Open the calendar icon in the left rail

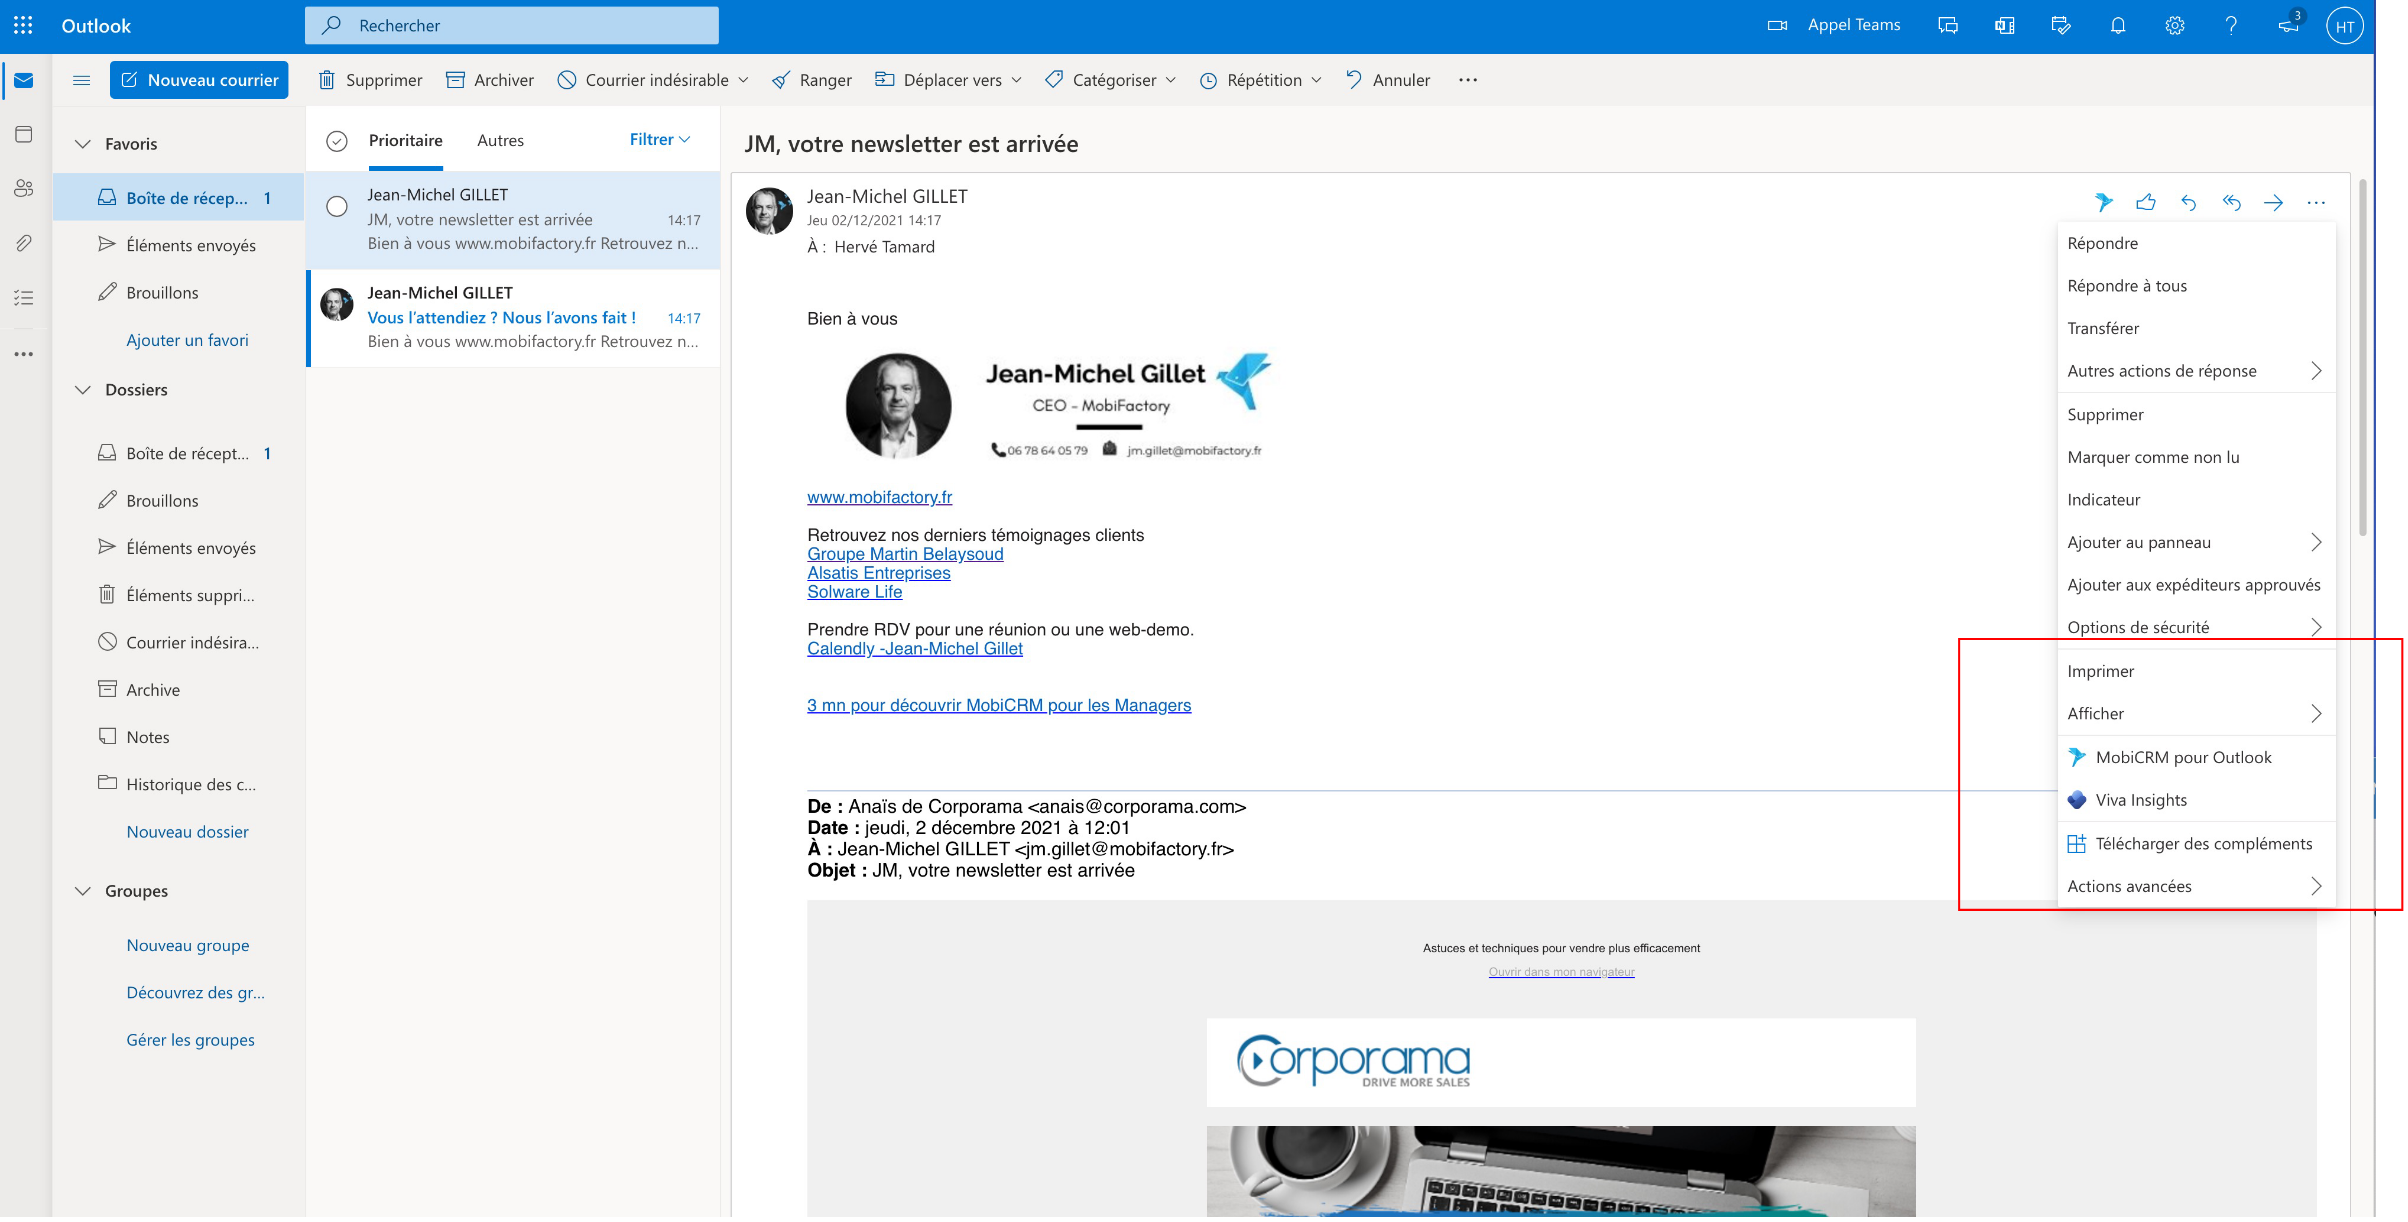[24, 134]
